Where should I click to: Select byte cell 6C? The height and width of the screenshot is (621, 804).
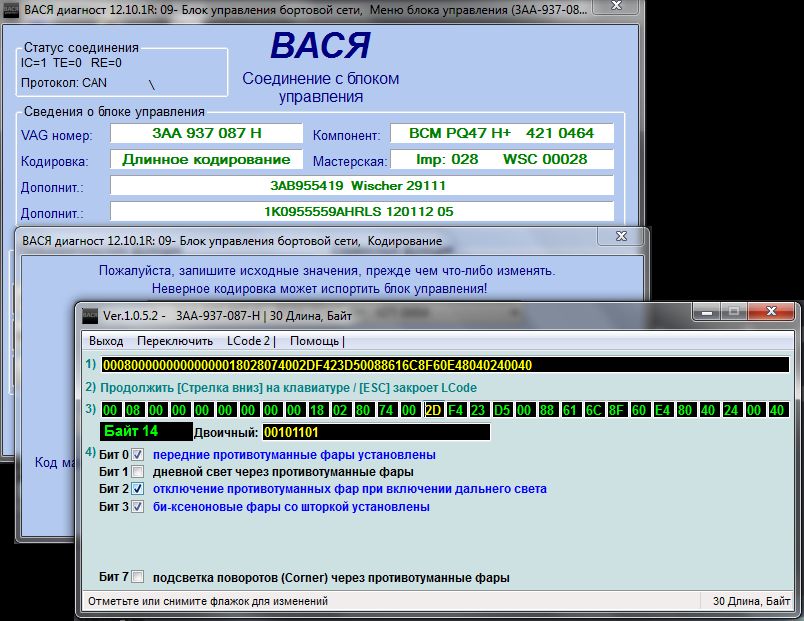coord(593,410)
